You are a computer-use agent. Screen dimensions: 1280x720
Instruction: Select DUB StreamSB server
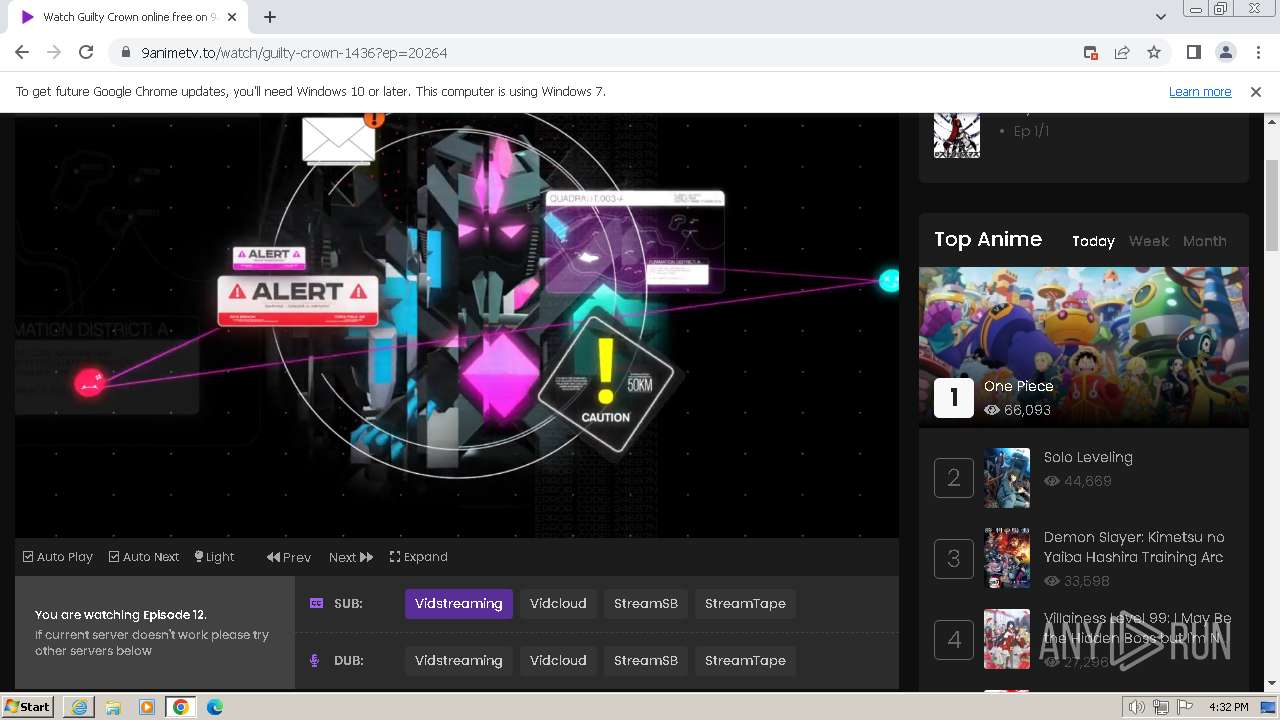pyautogui.click(x=646, y=661)
